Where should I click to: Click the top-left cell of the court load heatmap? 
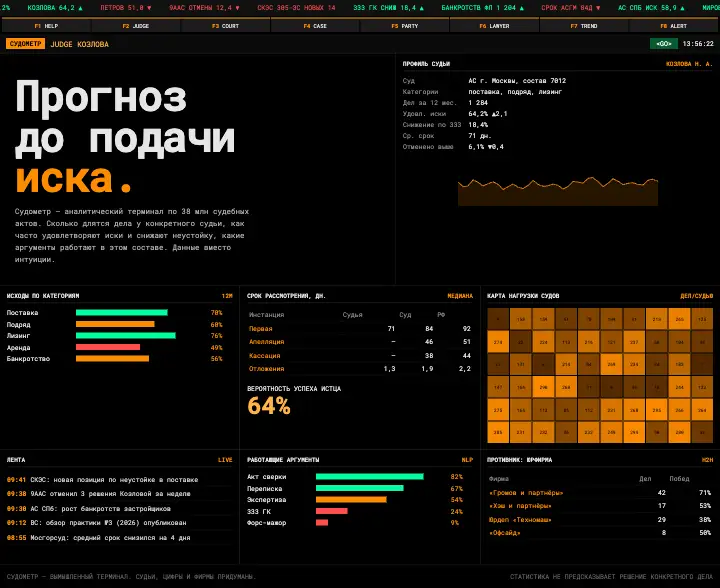pos(498,319)
